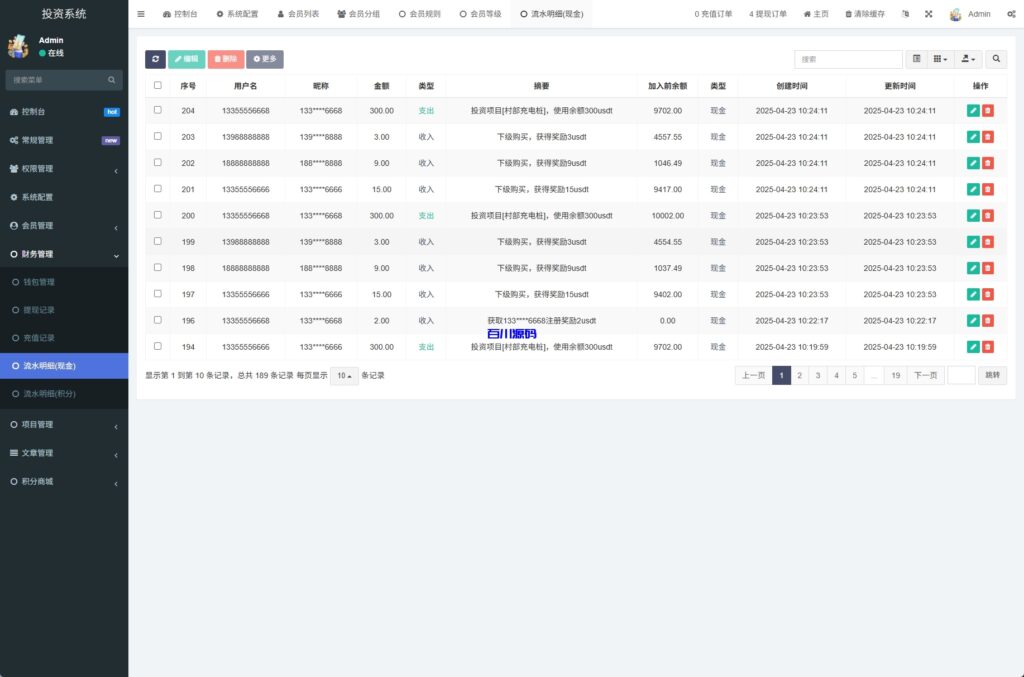This screenshot has height=677, width=1024.
Task: Delete record row 200
Action: point(987,215)
